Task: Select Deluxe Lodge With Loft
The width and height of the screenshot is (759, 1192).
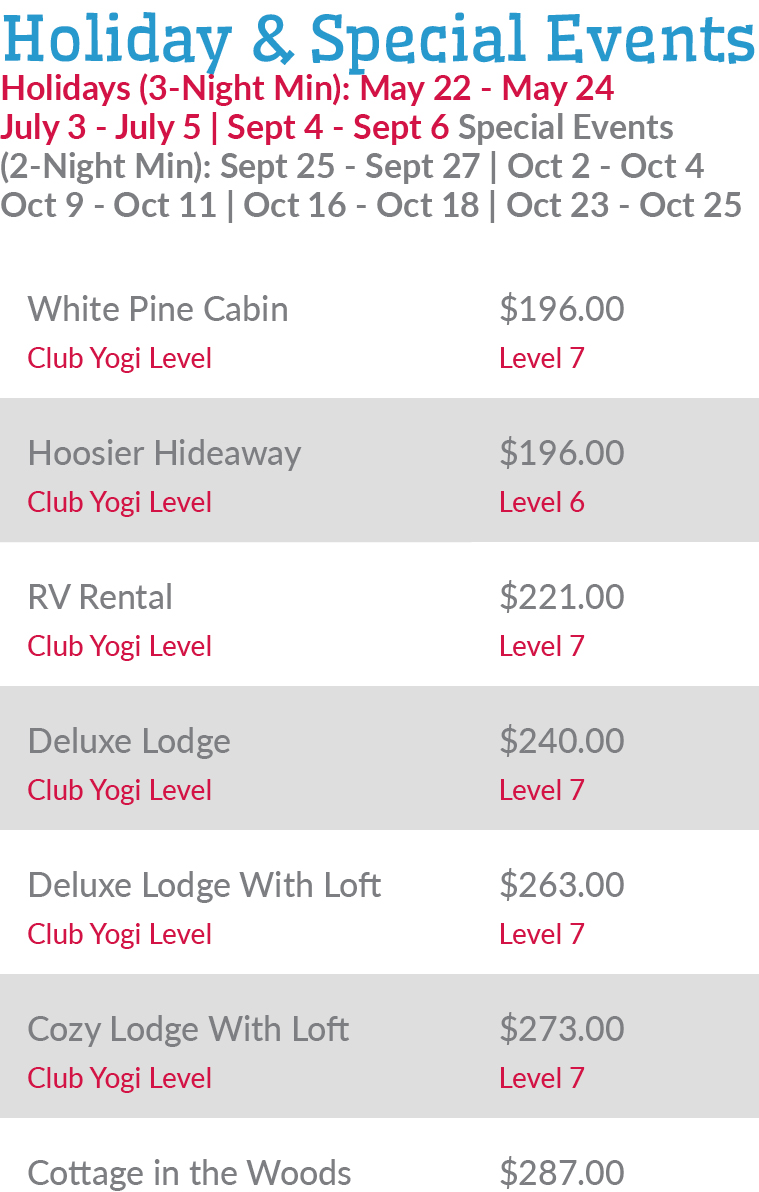Action: coord(204,885)
